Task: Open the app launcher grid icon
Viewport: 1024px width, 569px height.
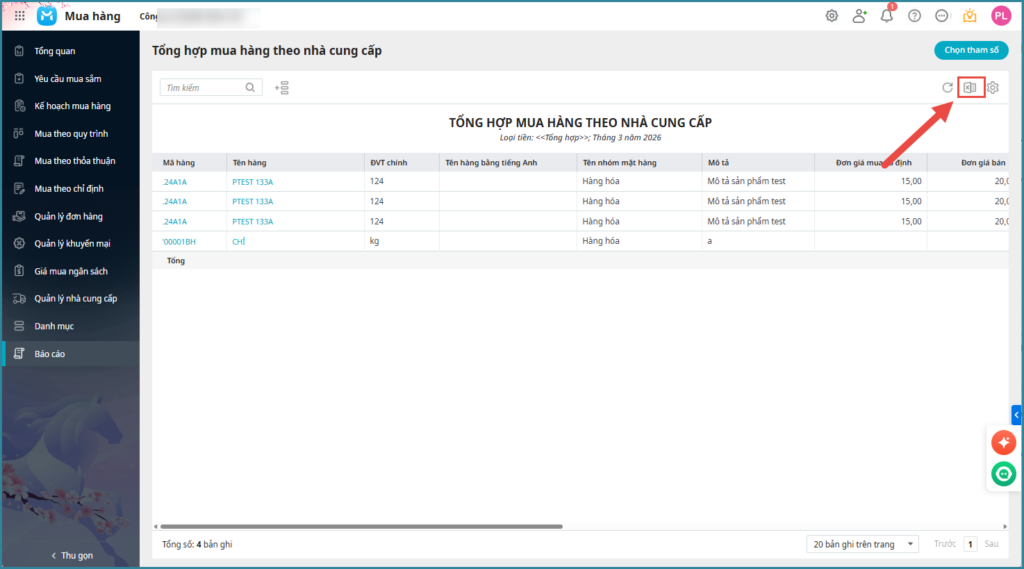Action: tap(20, 16)
